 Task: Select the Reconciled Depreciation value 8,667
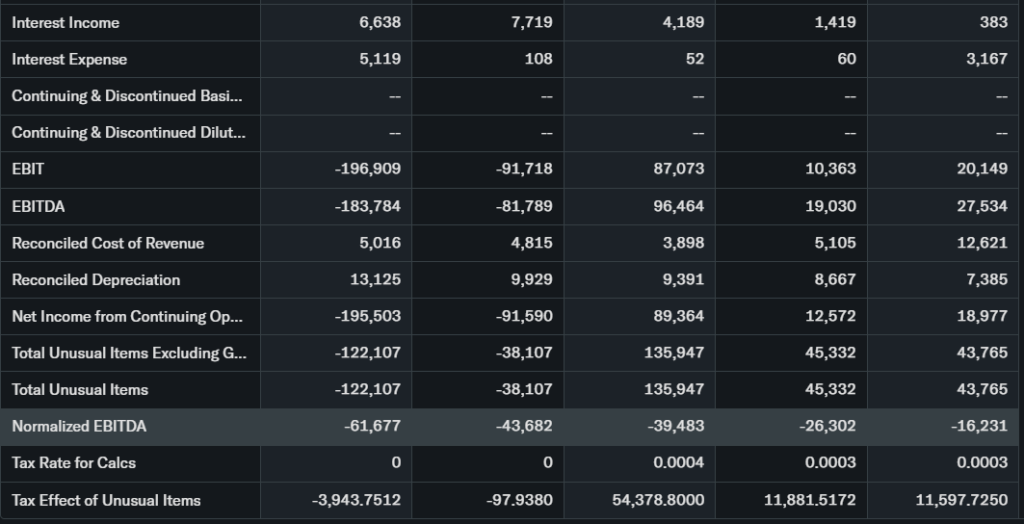(x=836, y=279)
